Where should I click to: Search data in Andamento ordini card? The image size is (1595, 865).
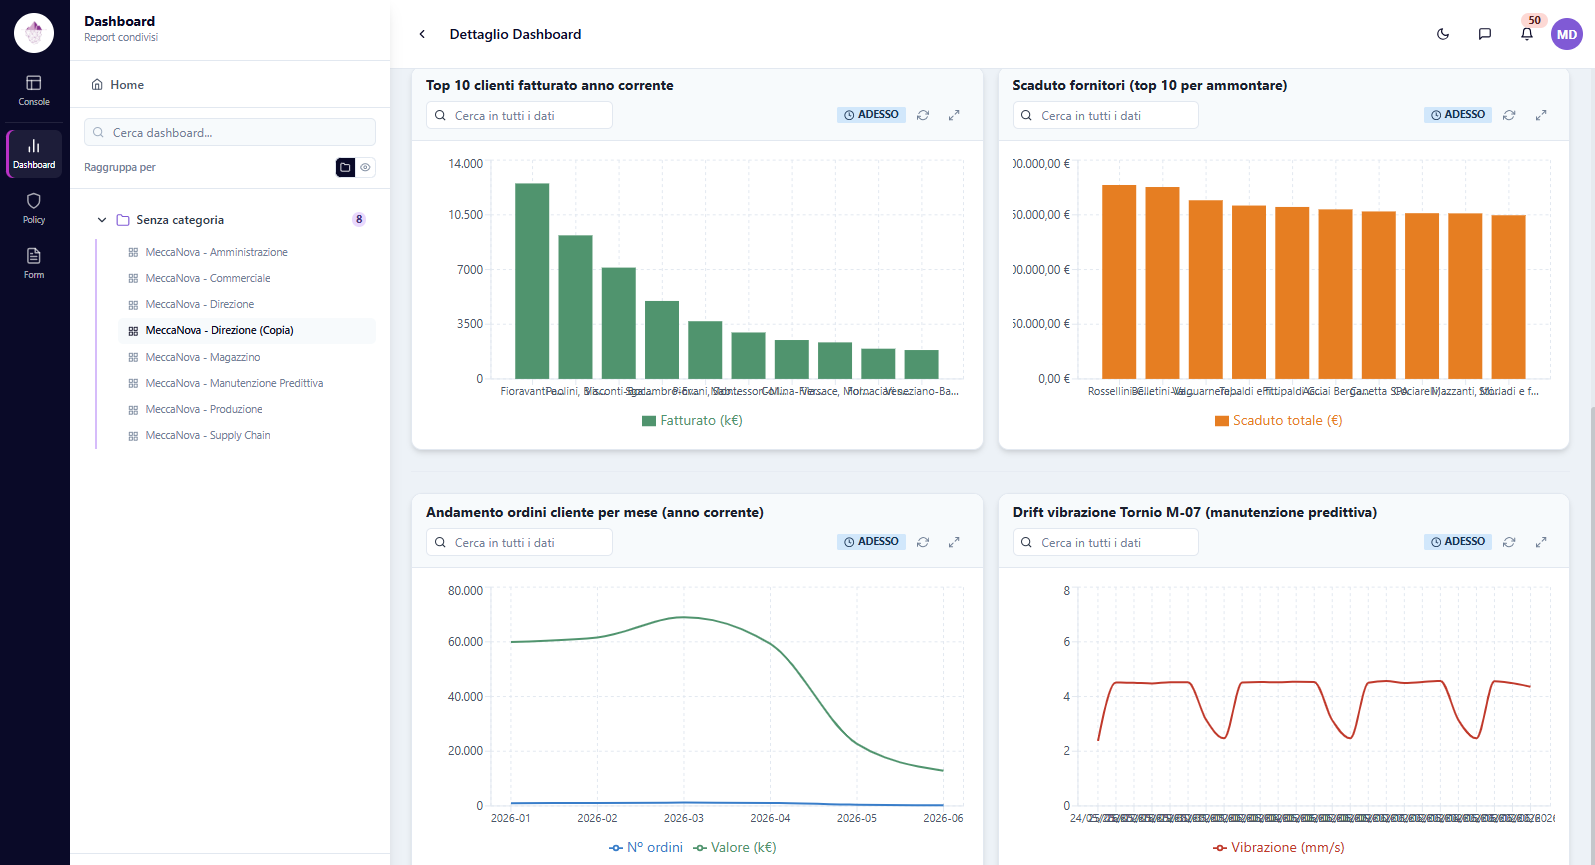click(519, 542)
